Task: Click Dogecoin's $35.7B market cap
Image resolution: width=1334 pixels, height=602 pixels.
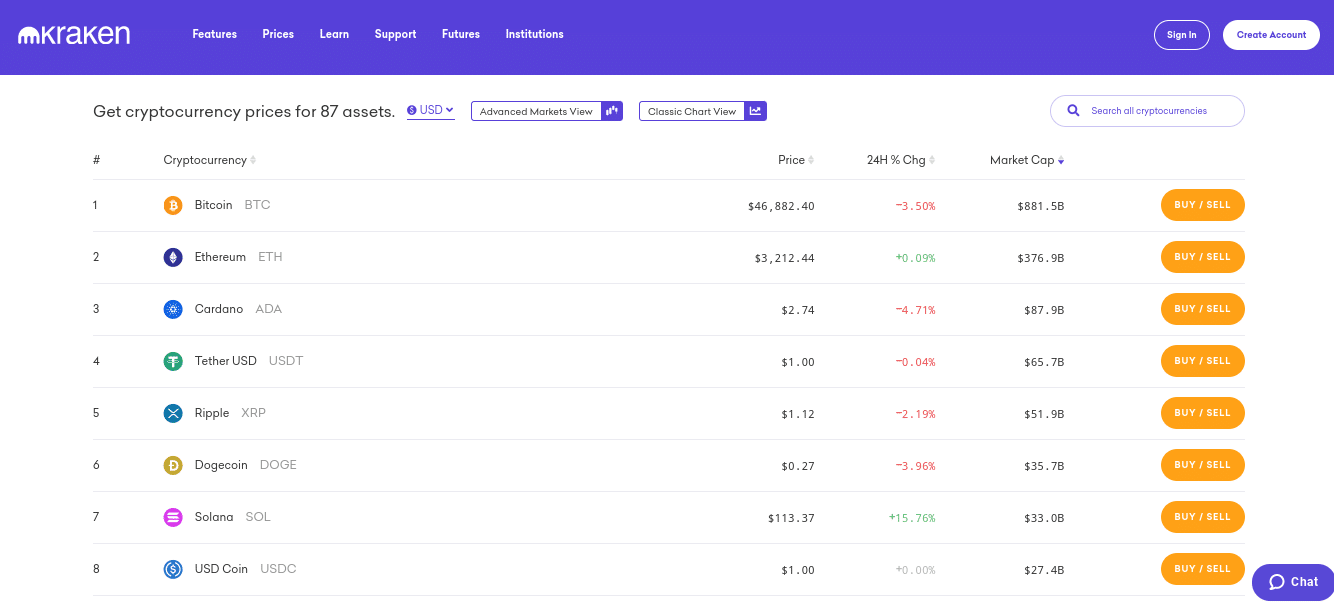Action: [1044, 466]
